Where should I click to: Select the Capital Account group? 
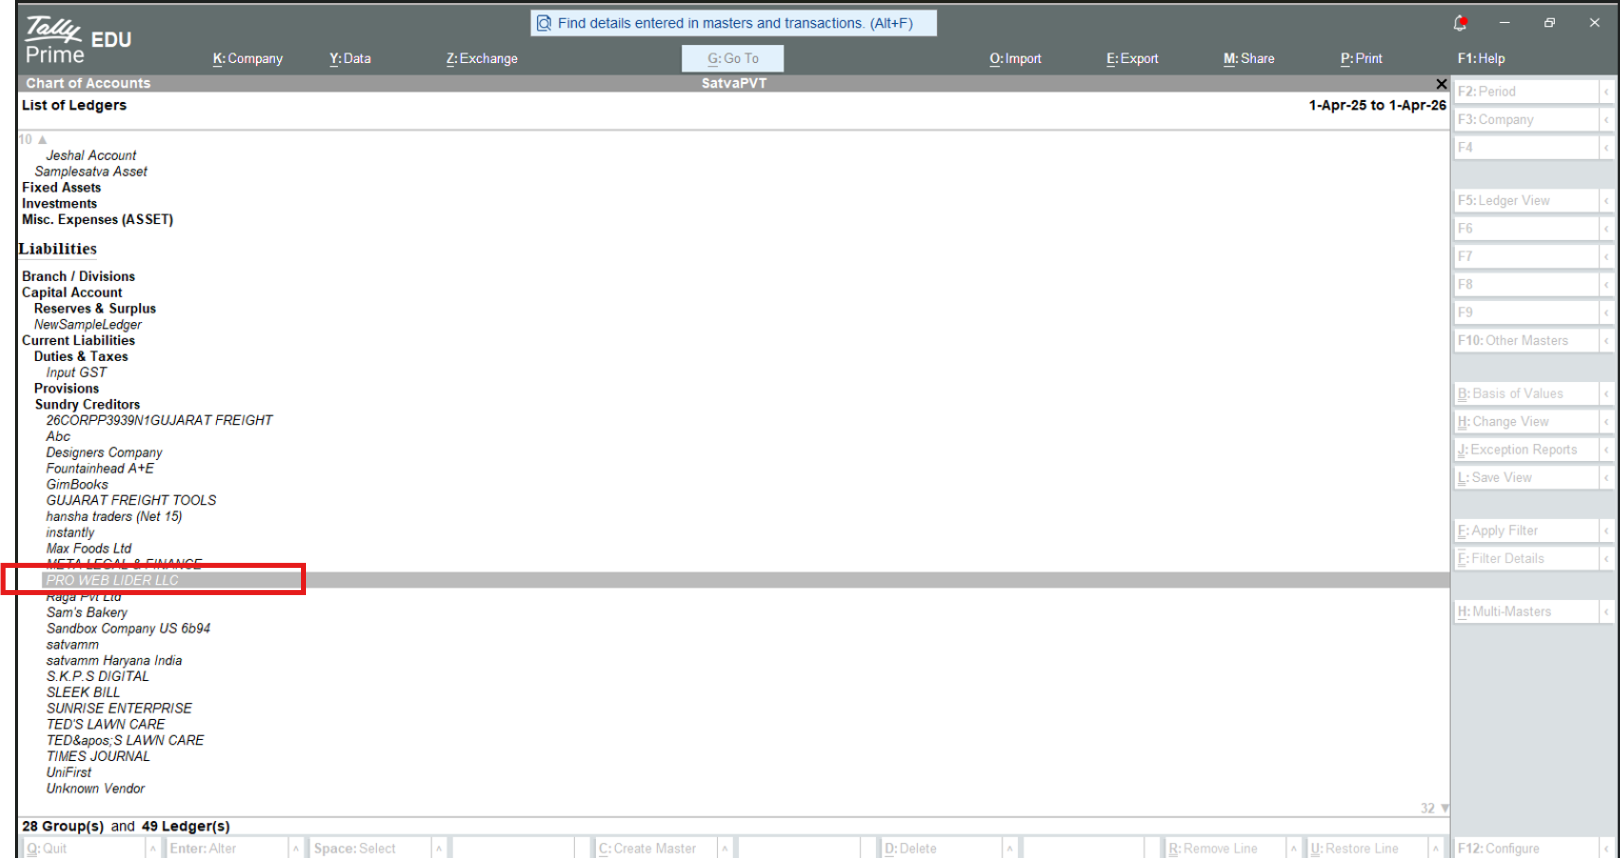click(x=72, y=293)
